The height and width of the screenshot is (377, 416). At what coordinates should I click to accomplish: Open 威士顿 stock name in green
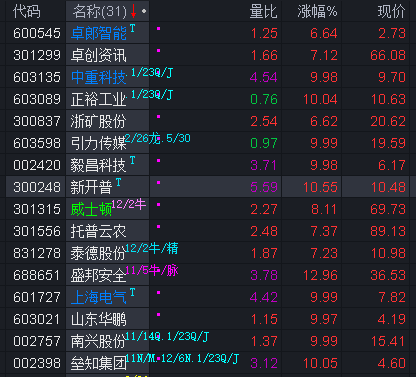(91, 209)
